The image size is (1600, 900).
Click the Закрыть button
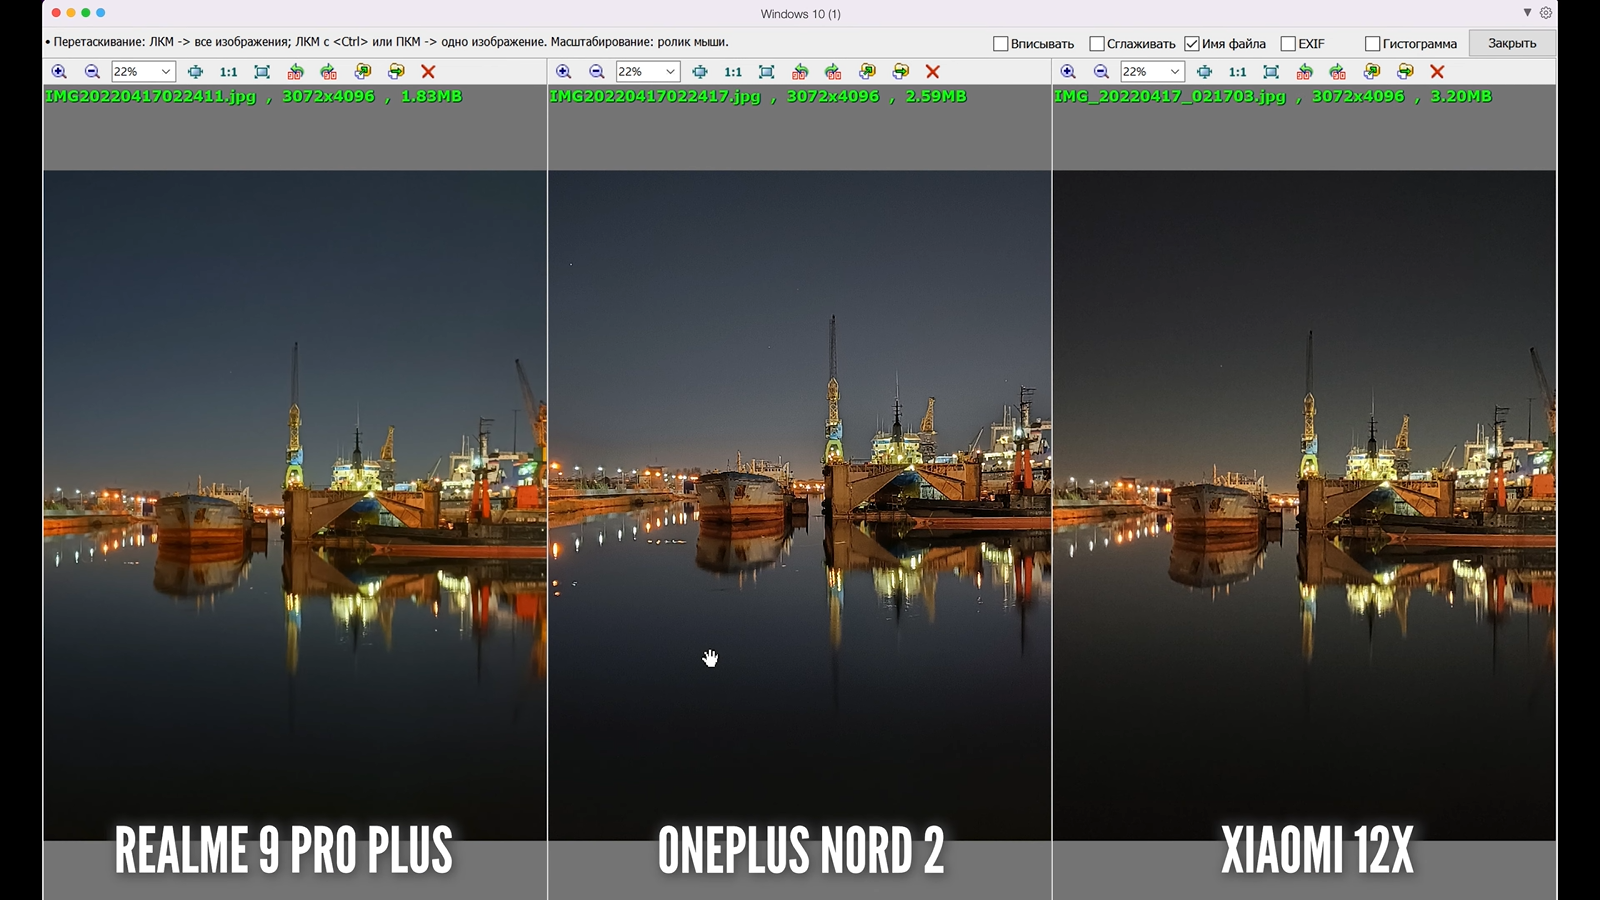pos(1512,43)
